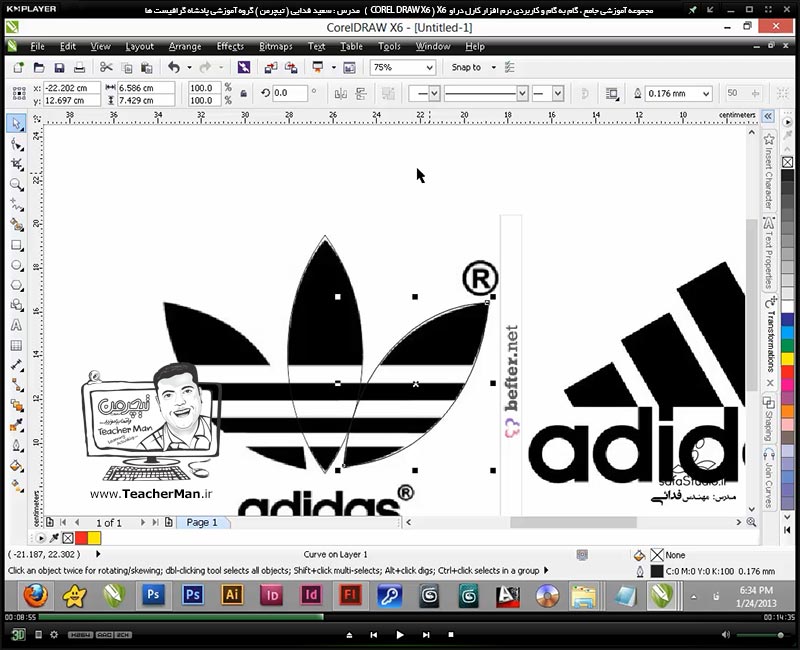Click the Open folder icon
Image resolution: width=800 pixels, height=650 pixels.
[39, 67]
